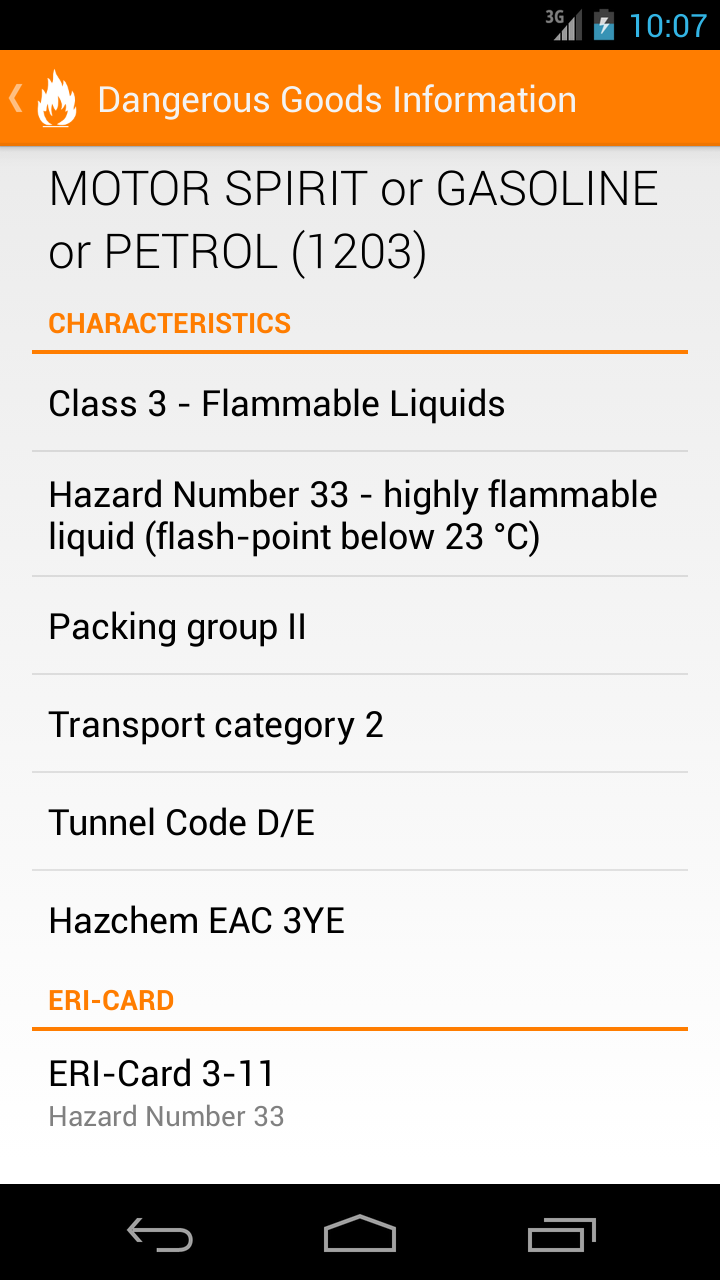Open the recent apps button
The image size is (720, 1280).
pyautogui.click(x=561, y=1234)
